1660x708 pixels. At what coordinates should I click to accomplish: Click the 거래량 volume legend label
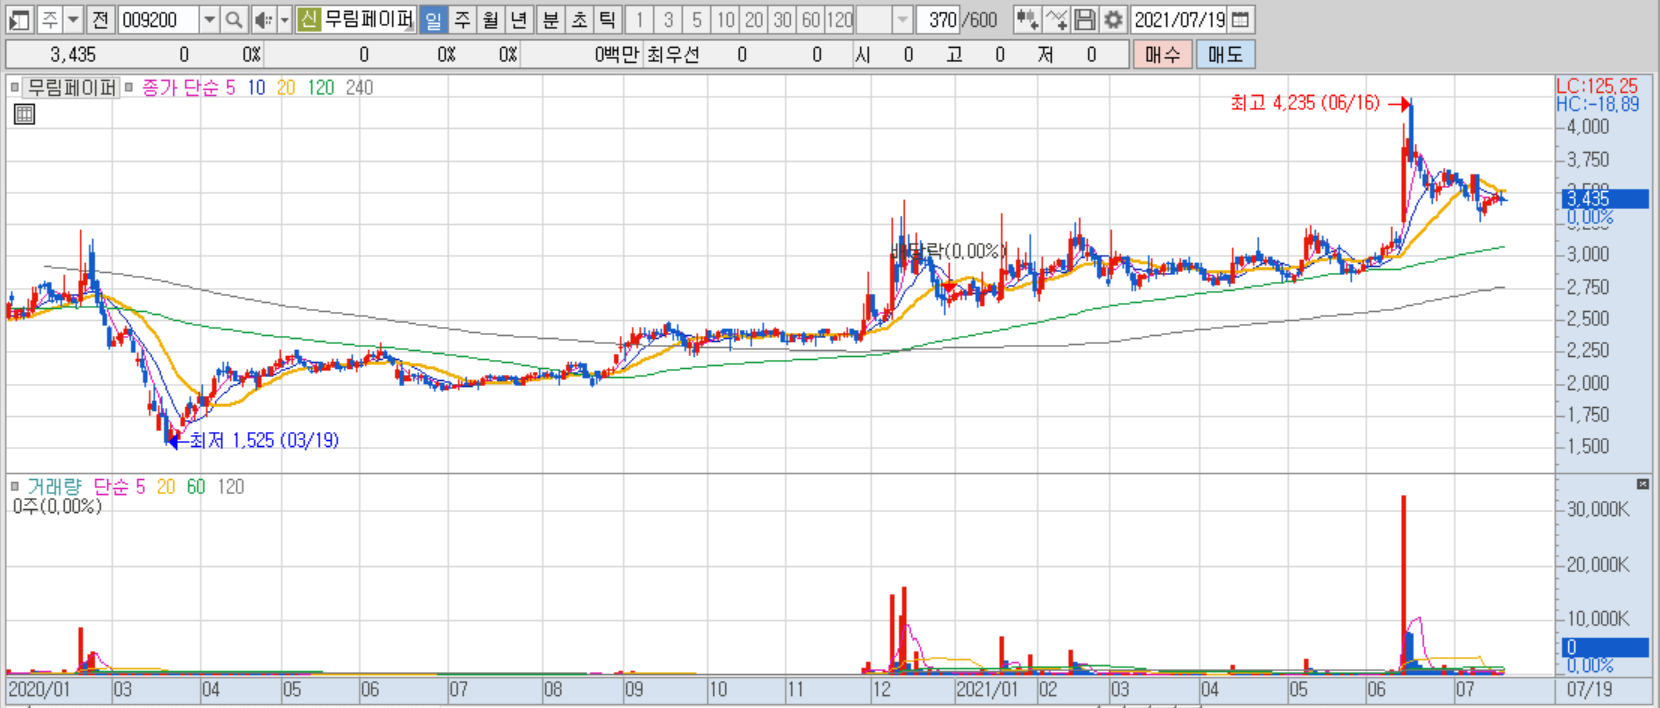click(54, 487)
